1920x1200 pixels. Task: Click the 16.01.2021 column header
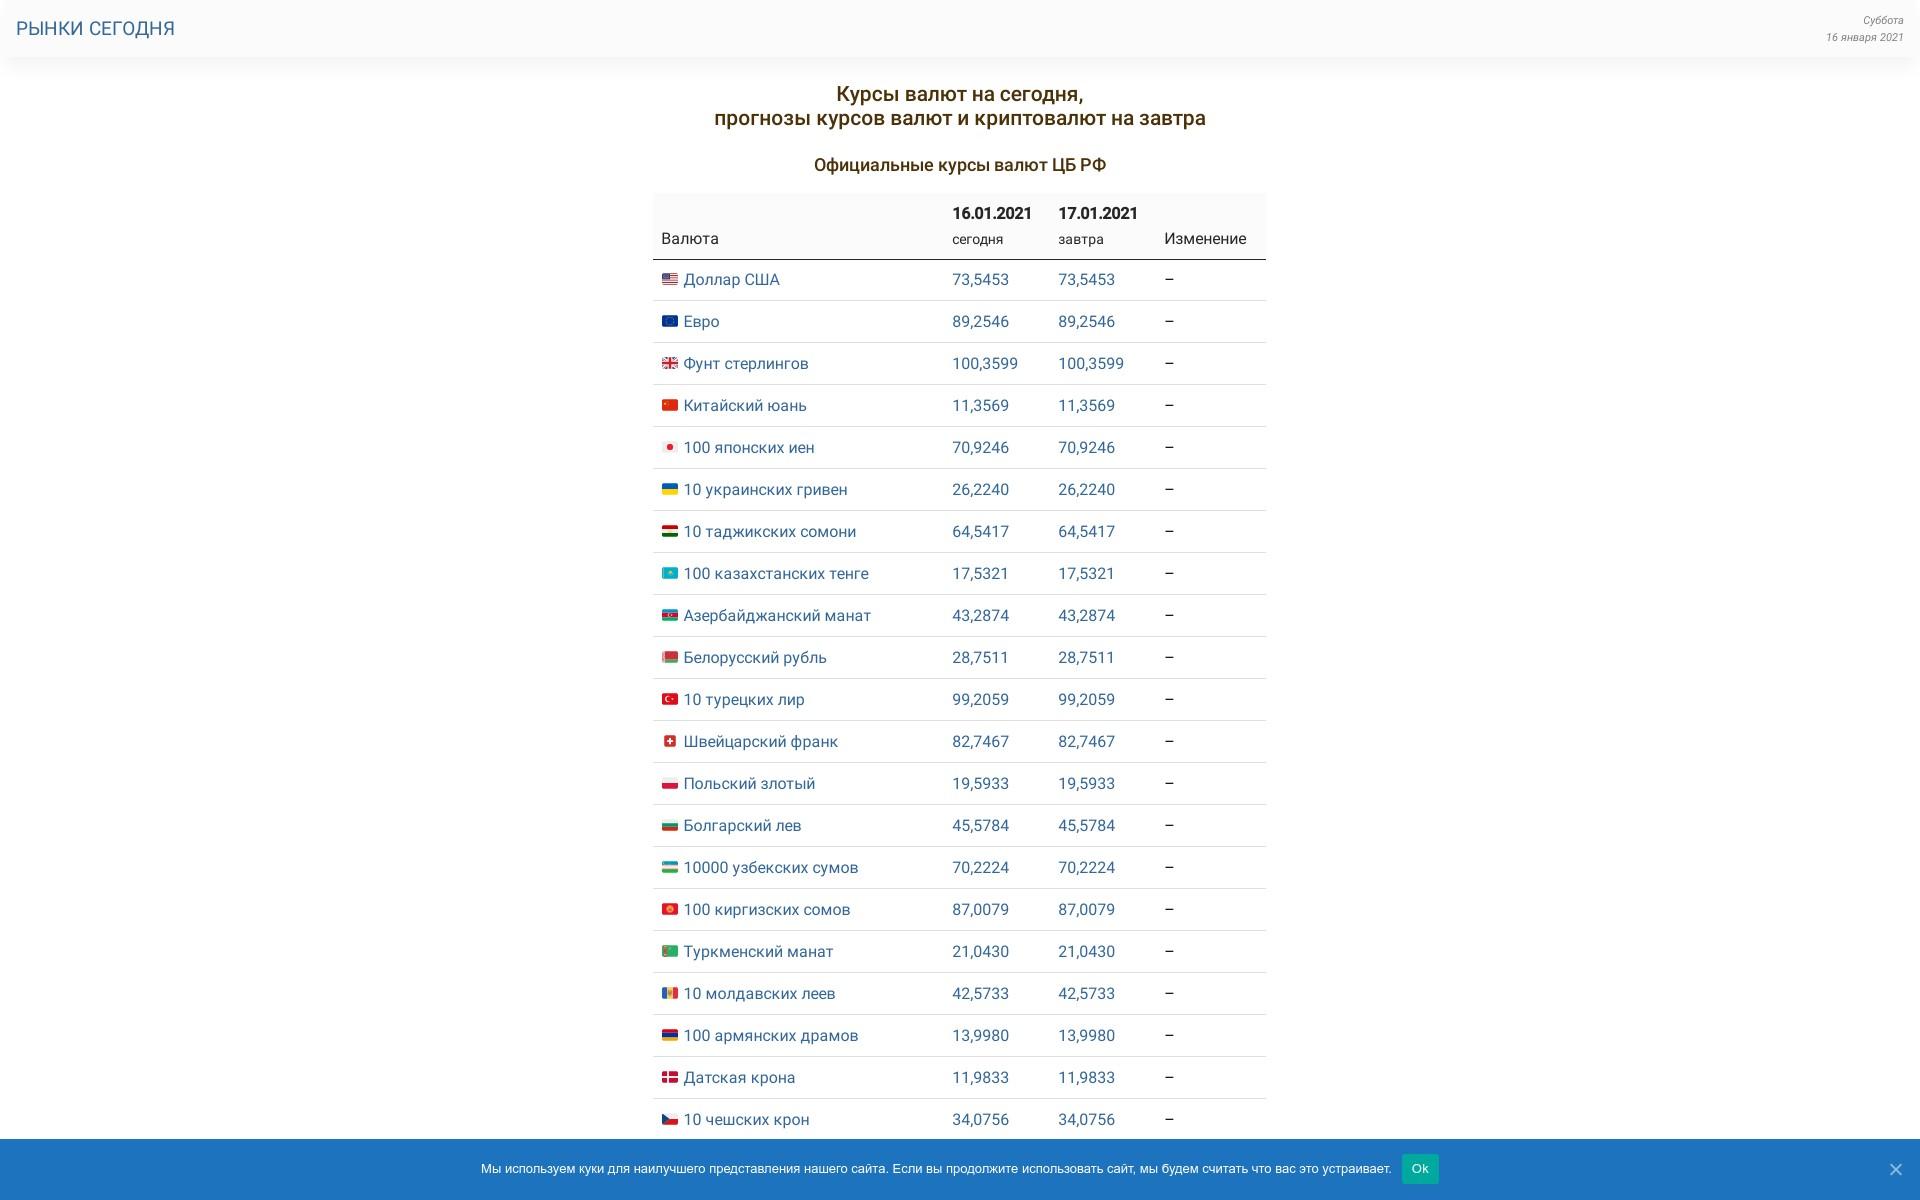992,213
